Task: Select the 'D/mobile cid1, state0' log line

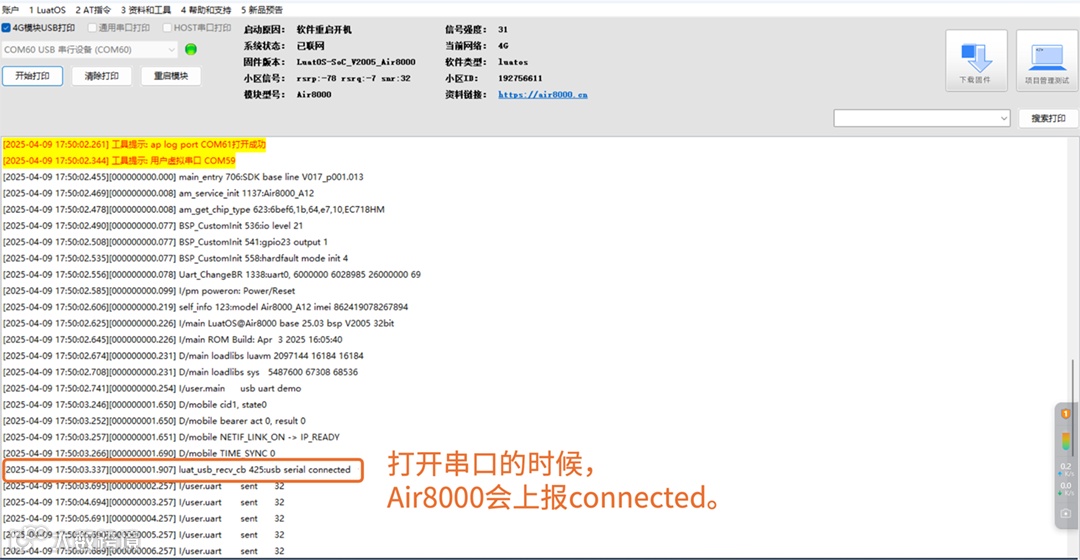Action: coord(135,405)
